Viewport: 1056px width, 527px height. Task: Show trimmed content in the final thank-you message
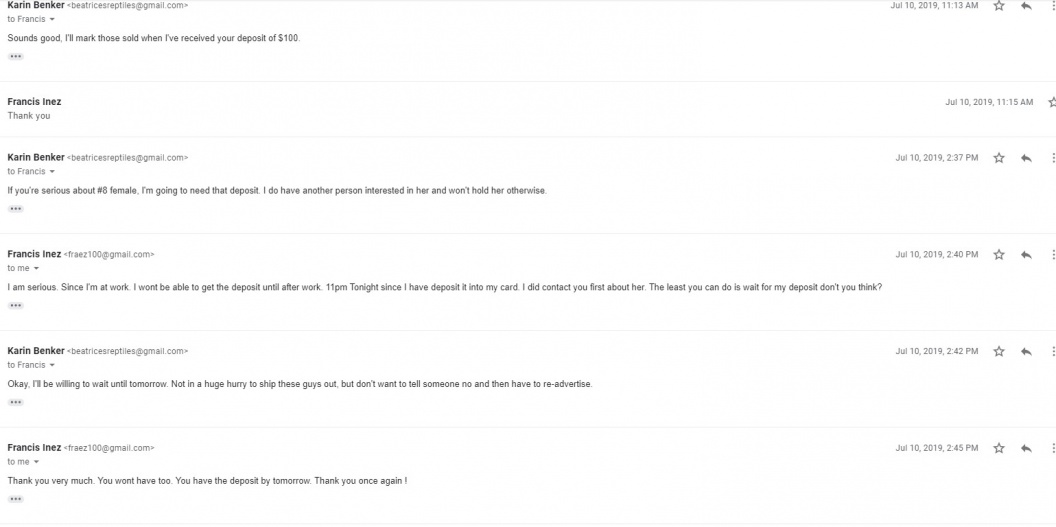click(x=15, y=499)
